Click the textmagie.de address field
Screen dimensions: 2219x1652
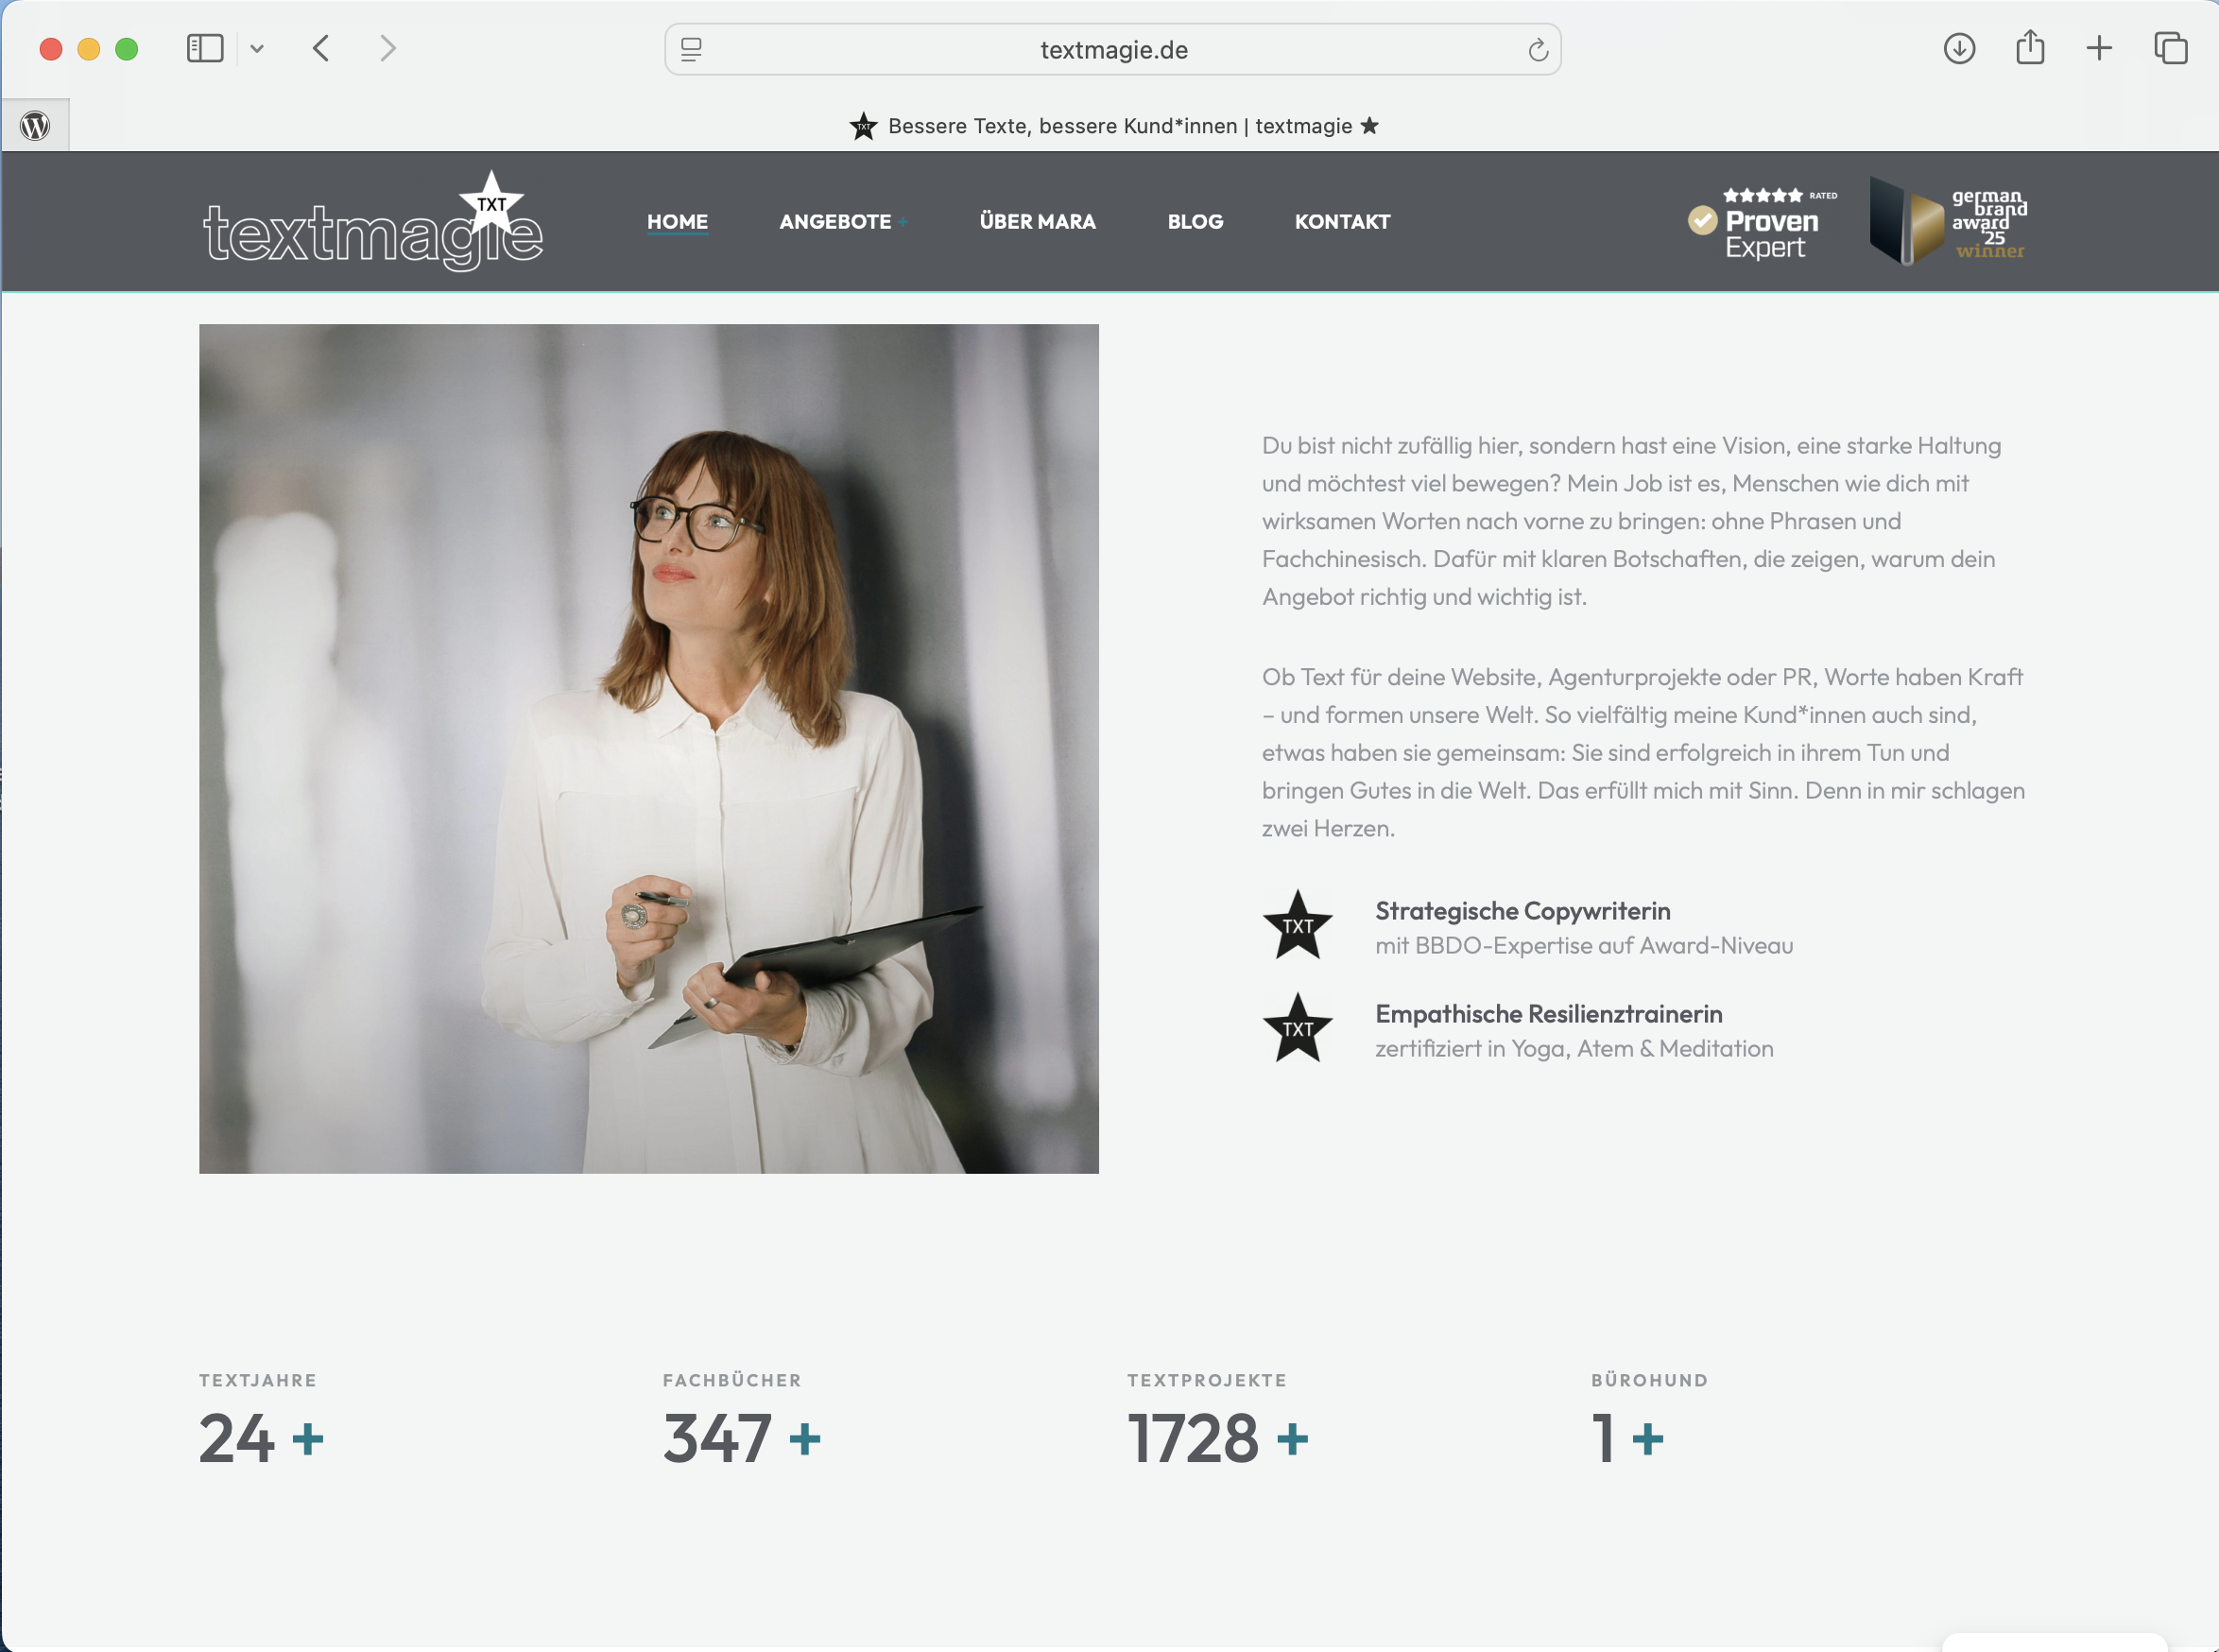pos(1113,50)
